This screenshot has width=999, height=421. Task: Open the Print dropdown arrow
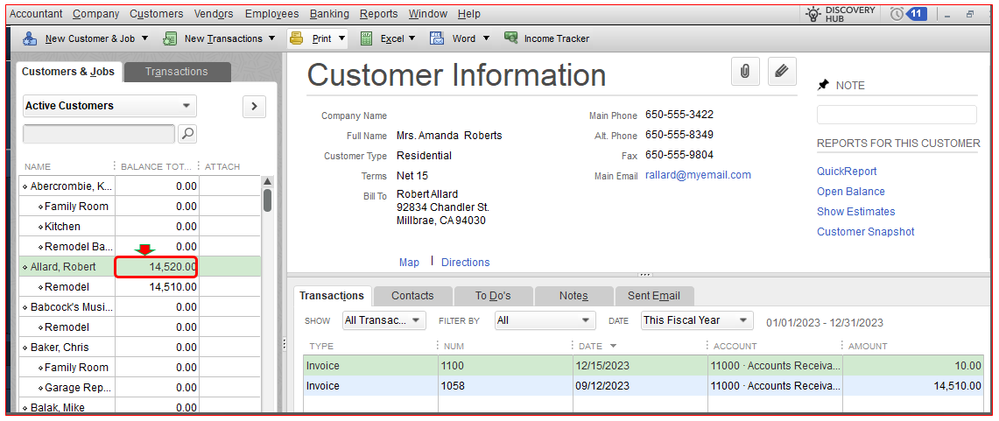pyautogui.click(x=342, y=39)
